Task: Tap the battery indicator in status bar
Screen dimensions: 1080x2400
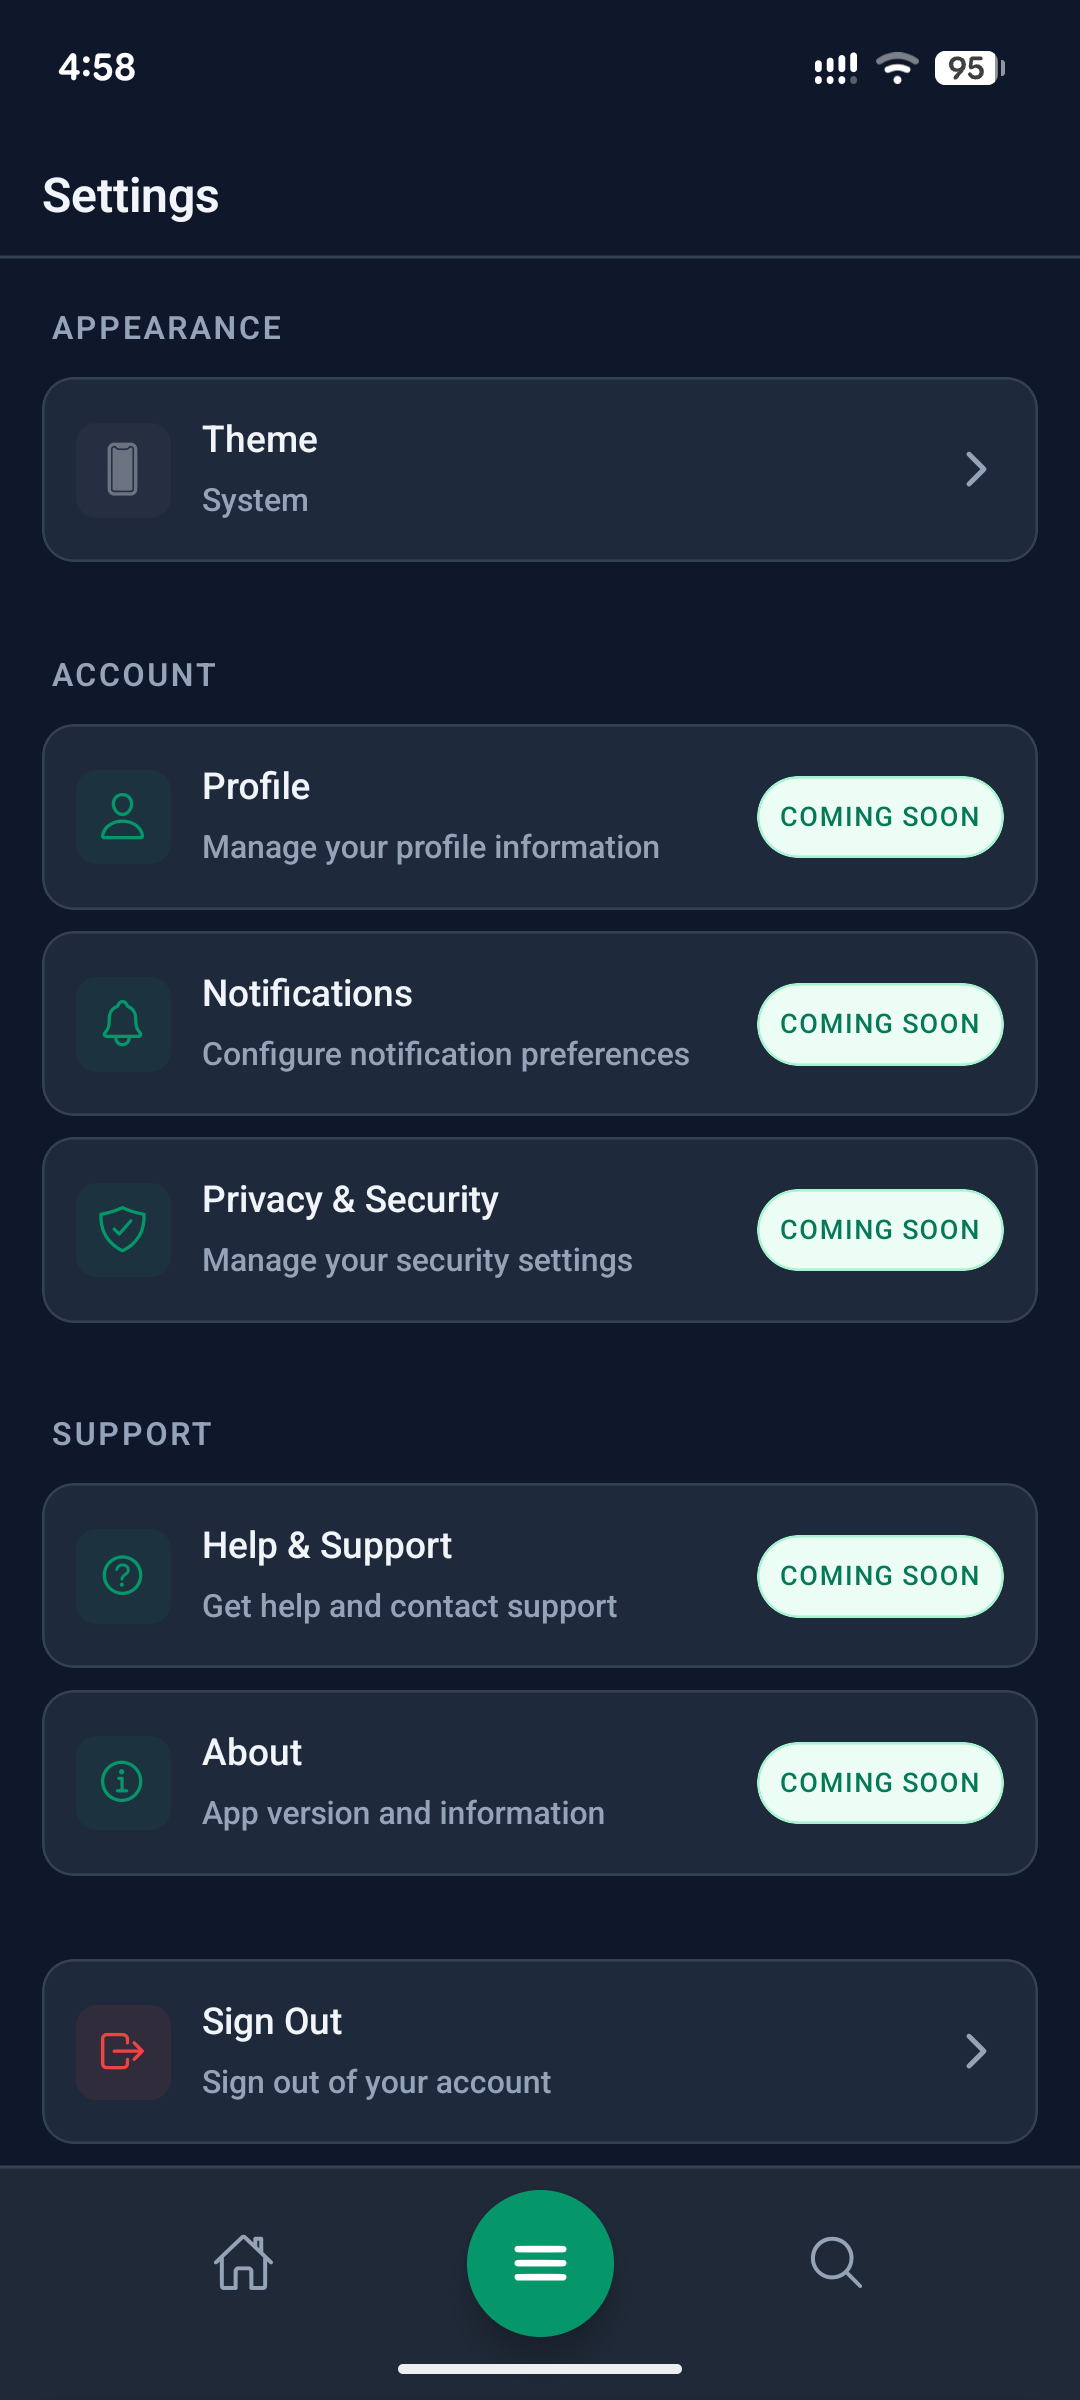Action: pos(968,68)
